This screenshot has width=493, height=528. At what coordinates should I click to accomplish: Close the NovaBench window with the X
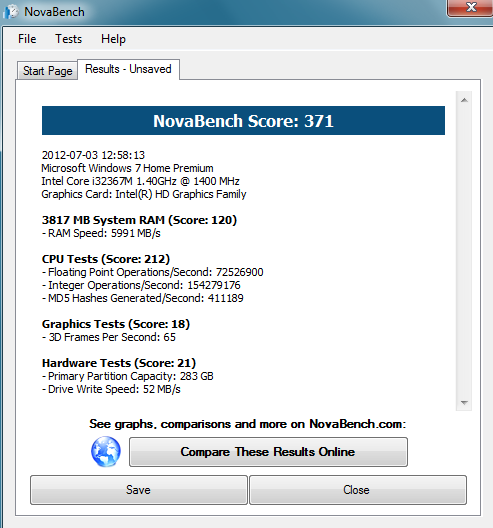point(471,7)
